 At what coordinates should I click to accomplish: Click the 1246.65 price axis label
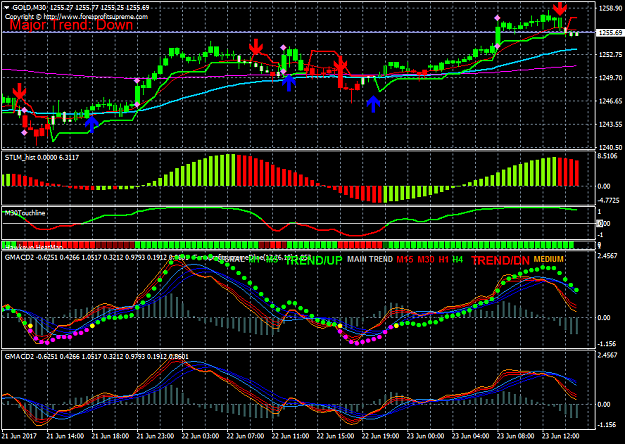point(609,101)
